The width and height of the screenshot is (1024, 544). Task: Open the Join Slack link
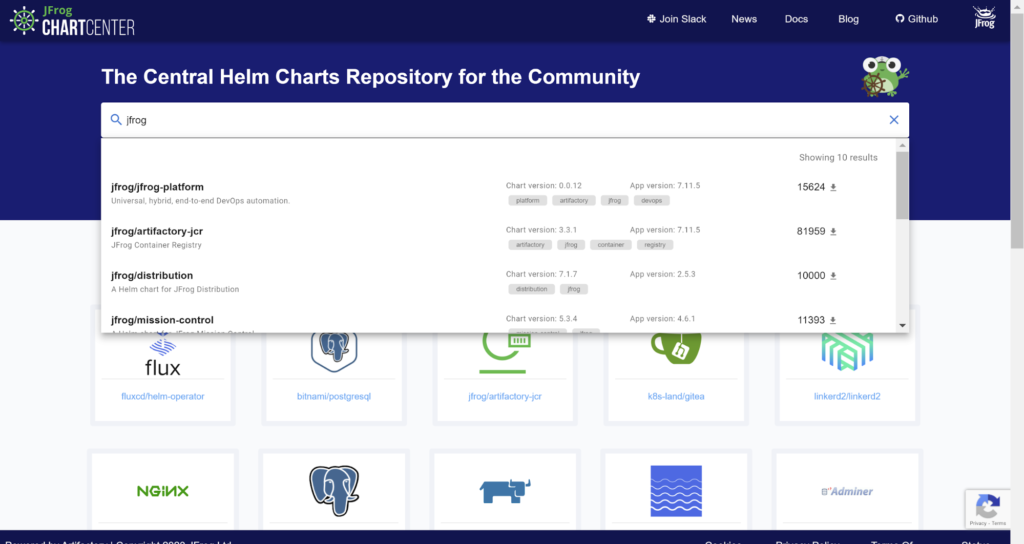pyautogui.click(x=677, y=19)
